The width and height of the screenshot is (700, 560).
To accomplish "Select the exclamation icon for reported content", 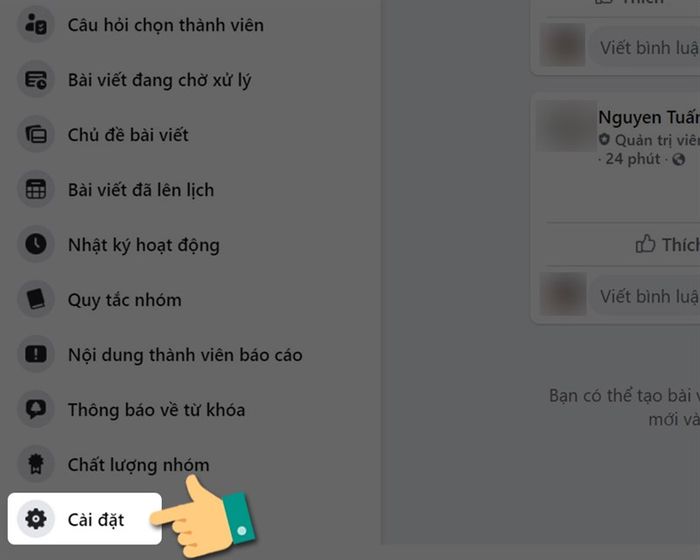I will [36, 354].
